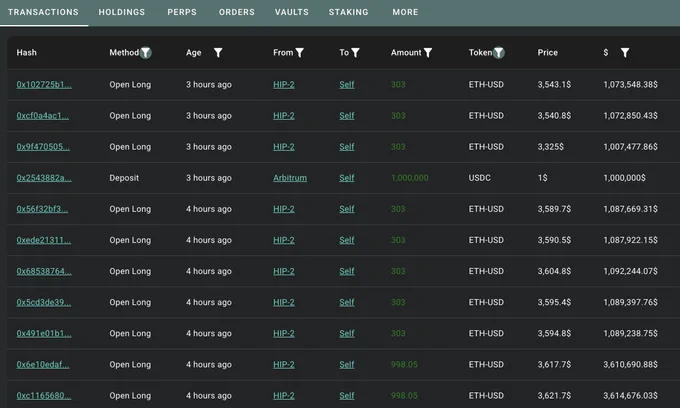Open transaction hash 0x56f32bf3...
The width and height of the screenshot is (680, 408).
[42, 209]
